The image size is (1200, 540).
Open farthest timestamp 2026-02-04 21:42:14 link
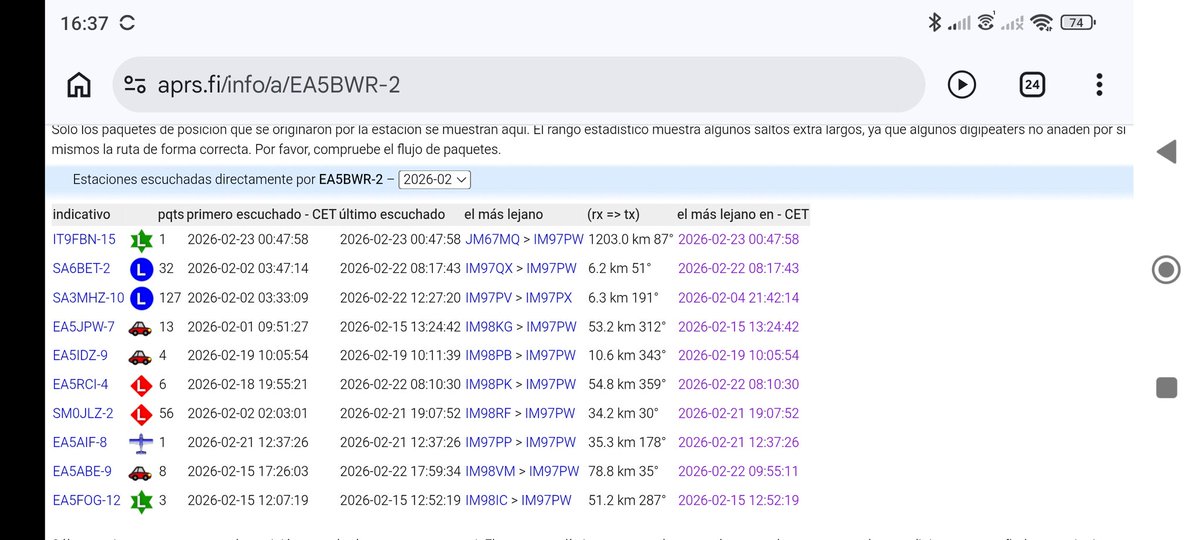pos(738,298)
